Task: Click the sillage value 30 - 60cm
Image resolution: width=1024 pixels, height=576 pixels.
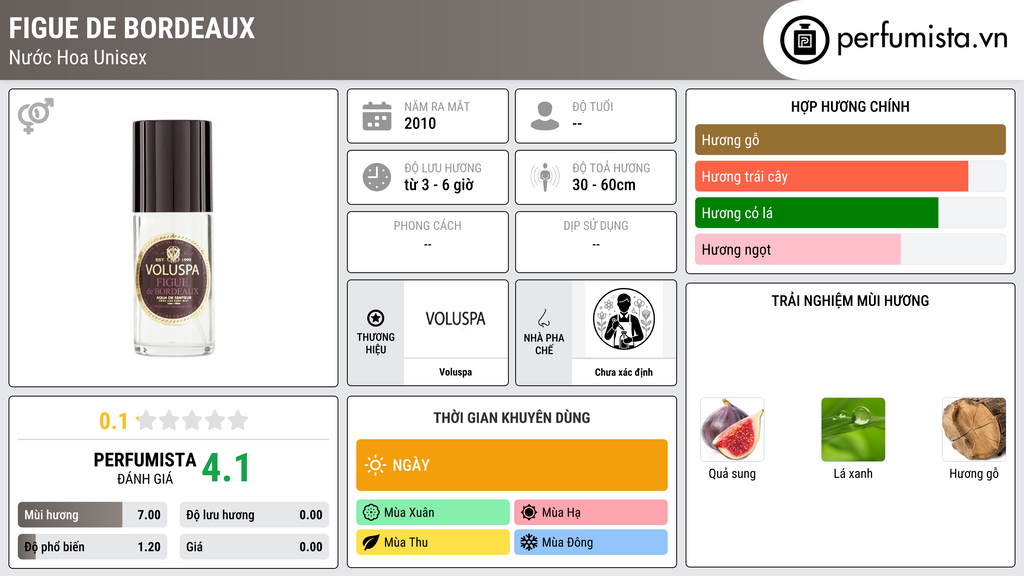Action: click(x=604, y=185)
